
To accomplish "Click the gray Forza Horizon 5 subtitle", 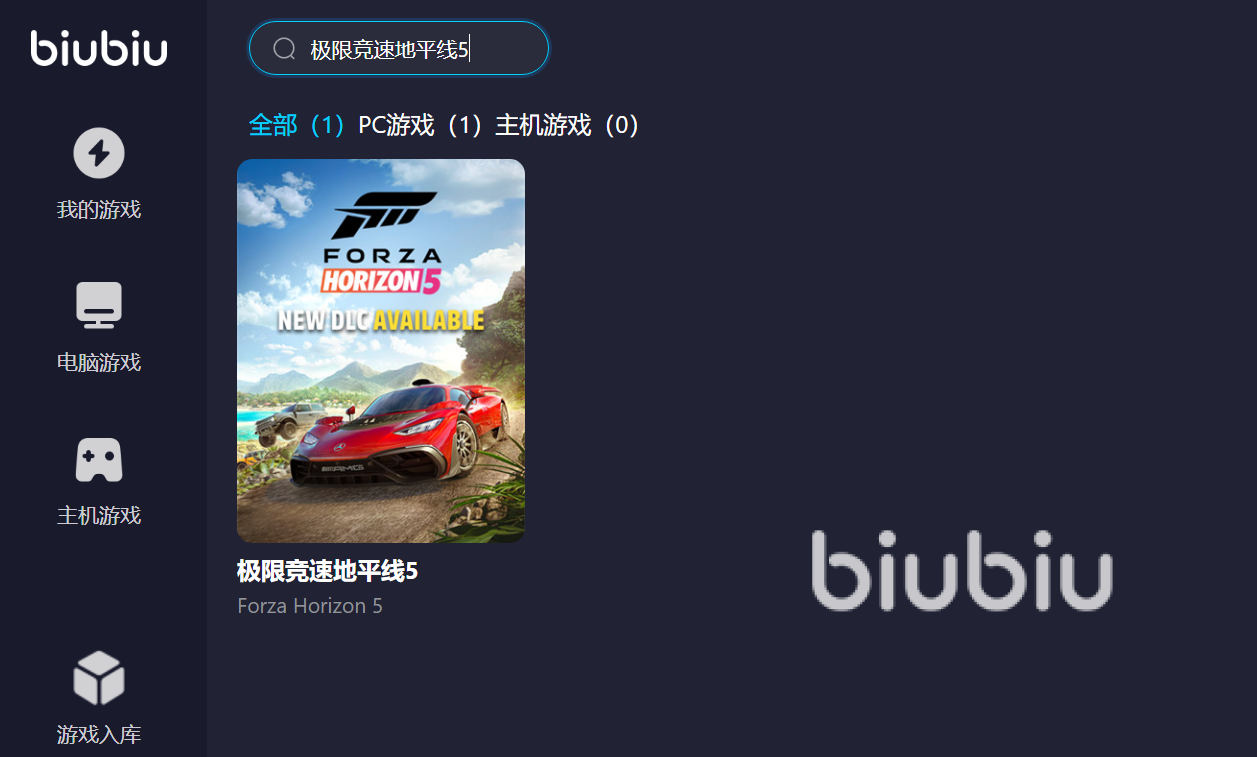I will point(310,606).
